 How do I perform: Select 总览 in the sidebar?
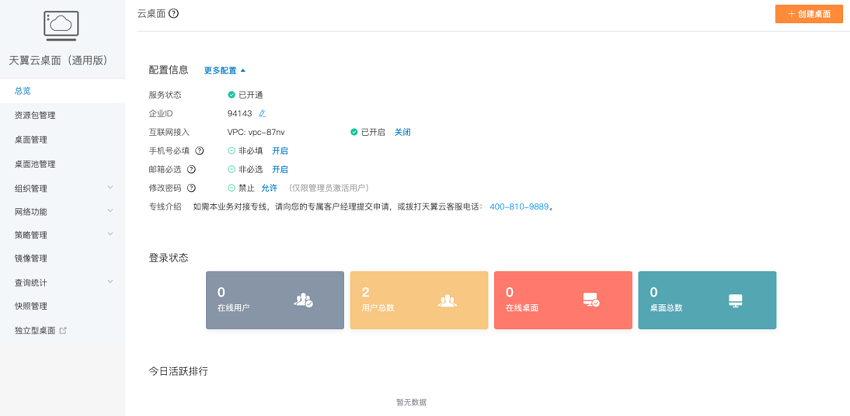62,91
